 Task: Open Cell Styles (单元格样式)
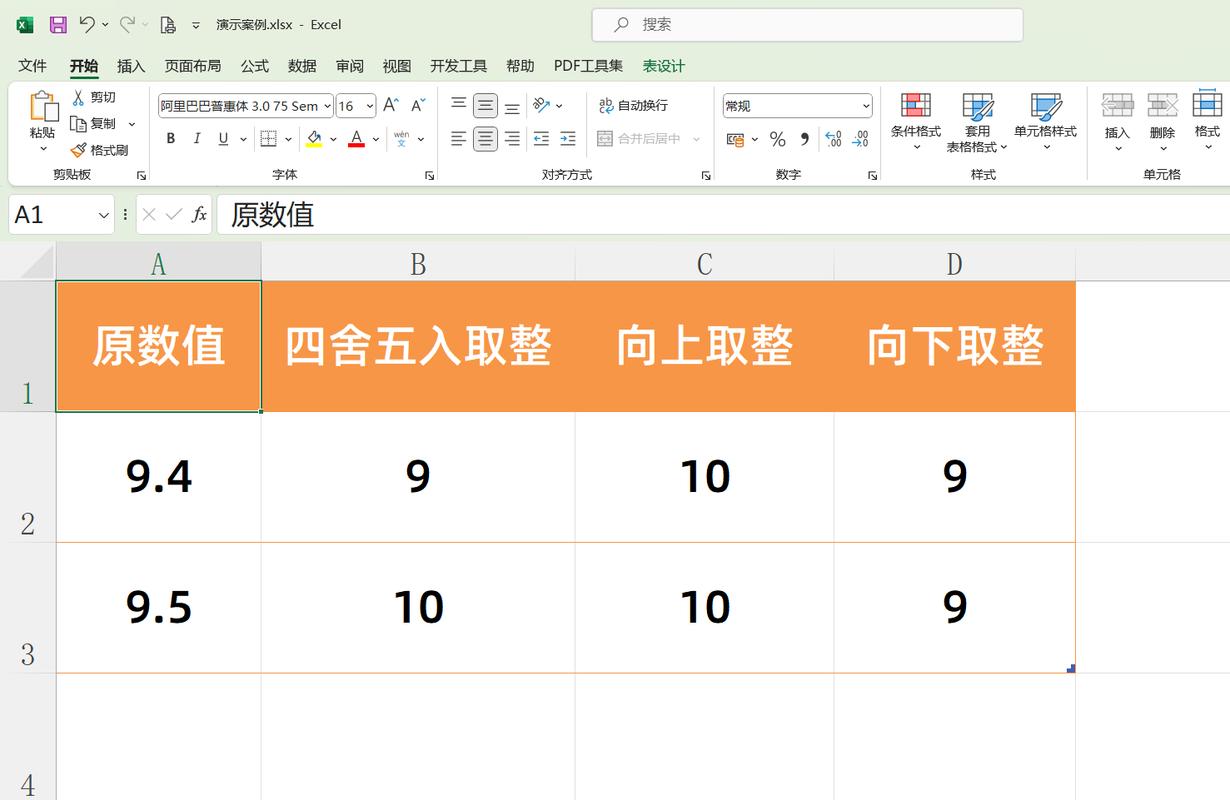click(1045, 122)
